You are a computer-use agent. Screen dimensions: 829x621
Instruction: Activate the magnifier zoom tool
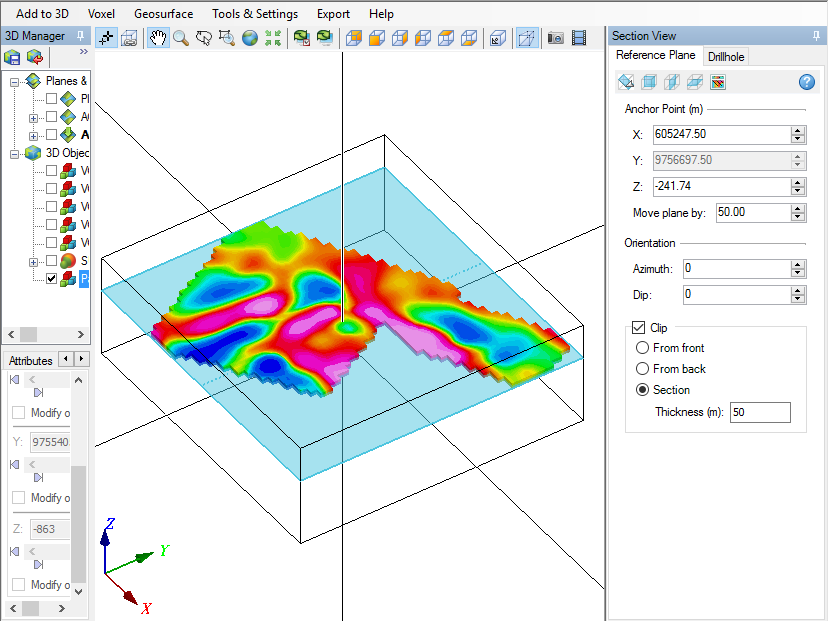[181, 38]
